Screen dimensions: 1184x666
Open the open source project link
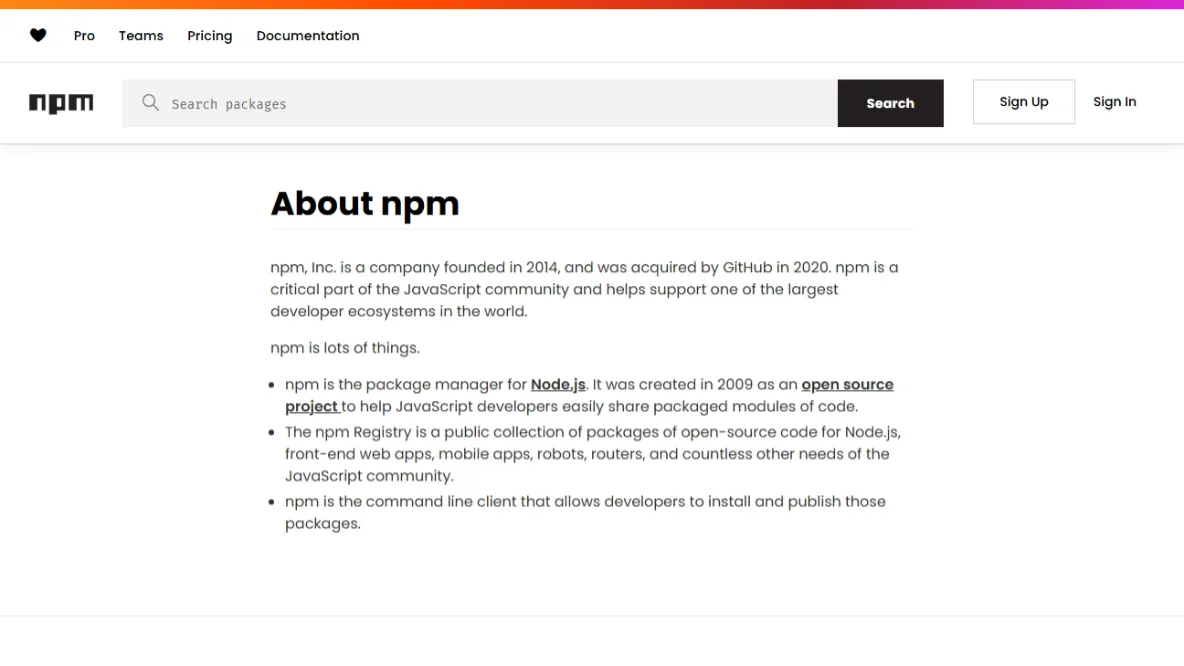[847, 384]
